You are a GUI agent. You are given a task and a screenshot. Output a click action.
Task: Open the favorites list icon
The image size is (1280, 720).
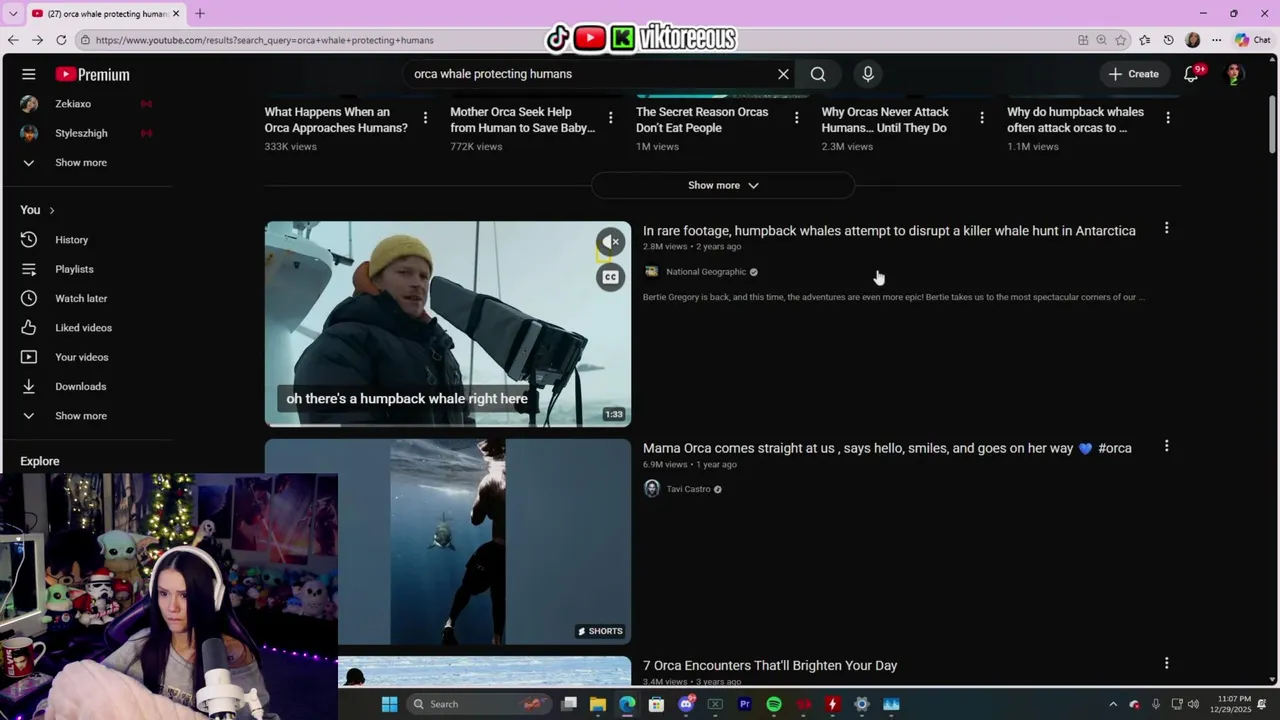coord(1145,40)
